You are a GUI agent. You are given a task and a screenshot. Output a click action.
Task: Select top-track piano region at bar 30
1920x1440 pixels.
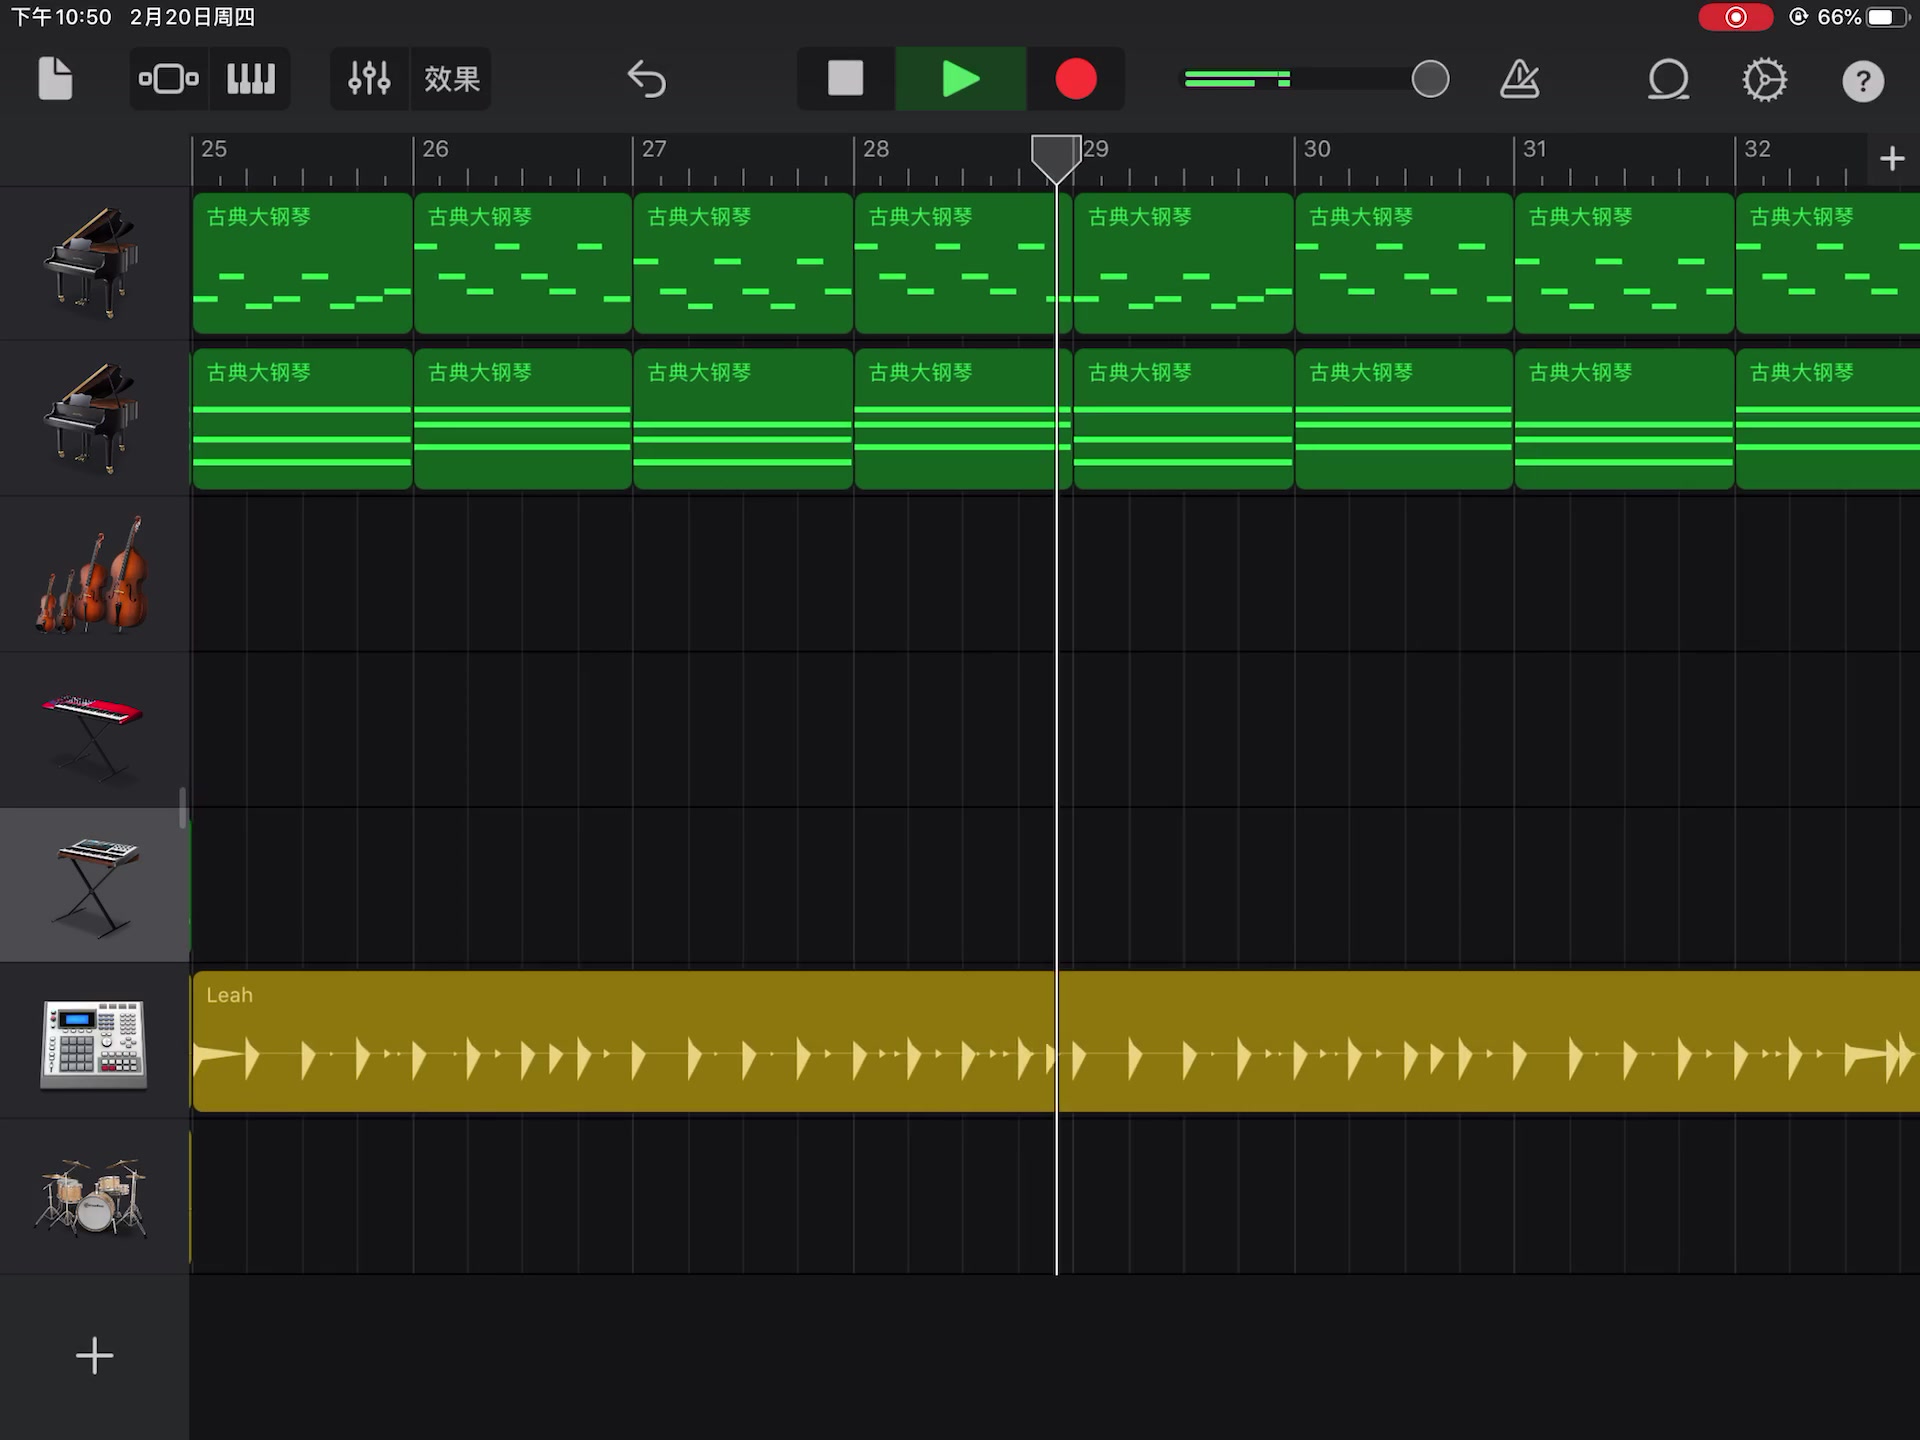click(x=1404, y=263)
